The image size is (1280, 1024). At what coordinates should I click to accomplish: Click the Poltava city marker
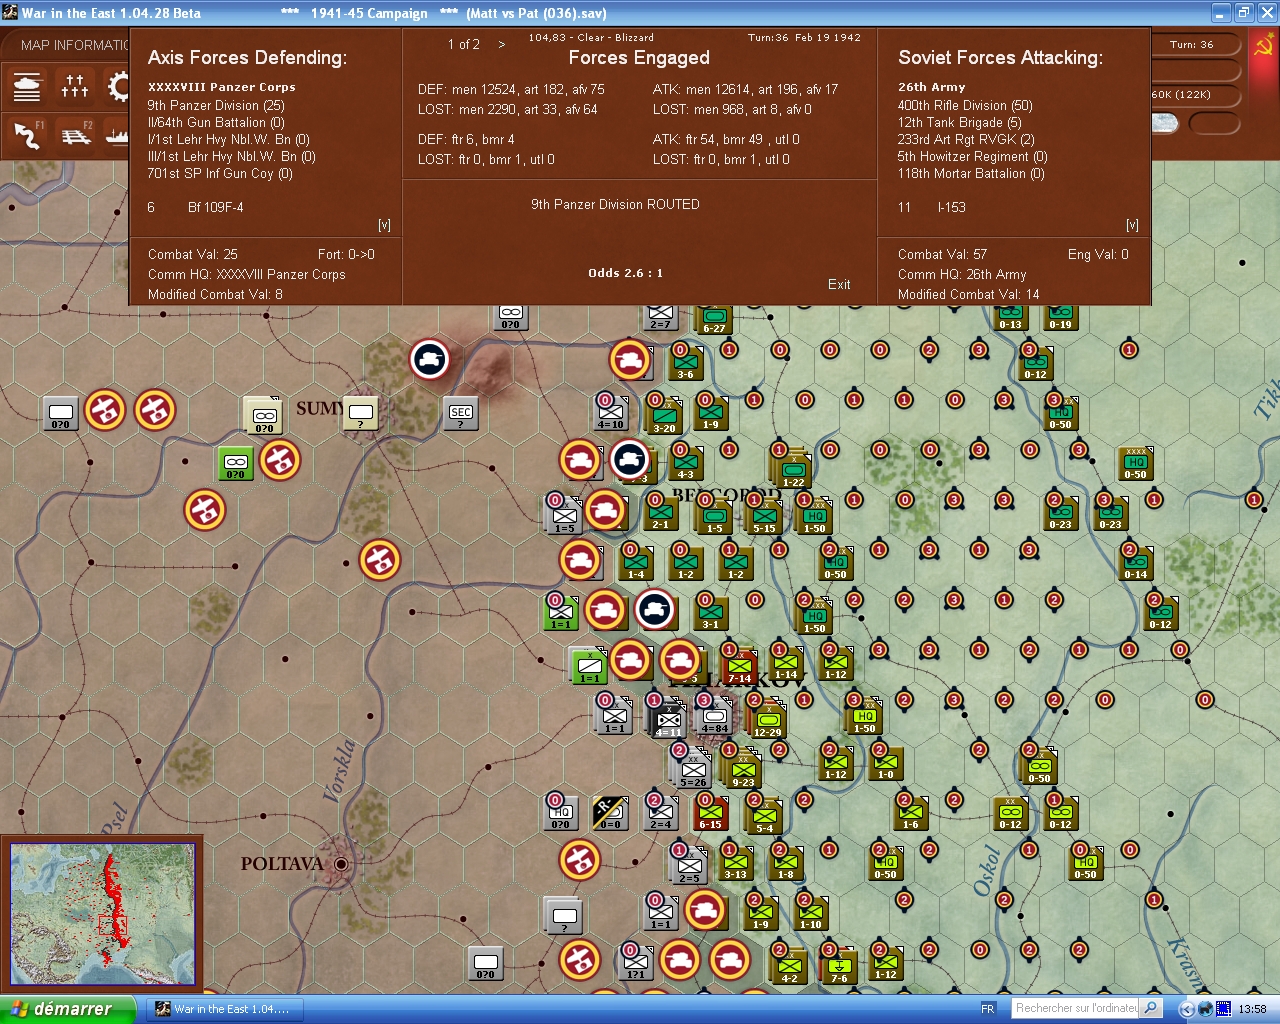[341, 864]
